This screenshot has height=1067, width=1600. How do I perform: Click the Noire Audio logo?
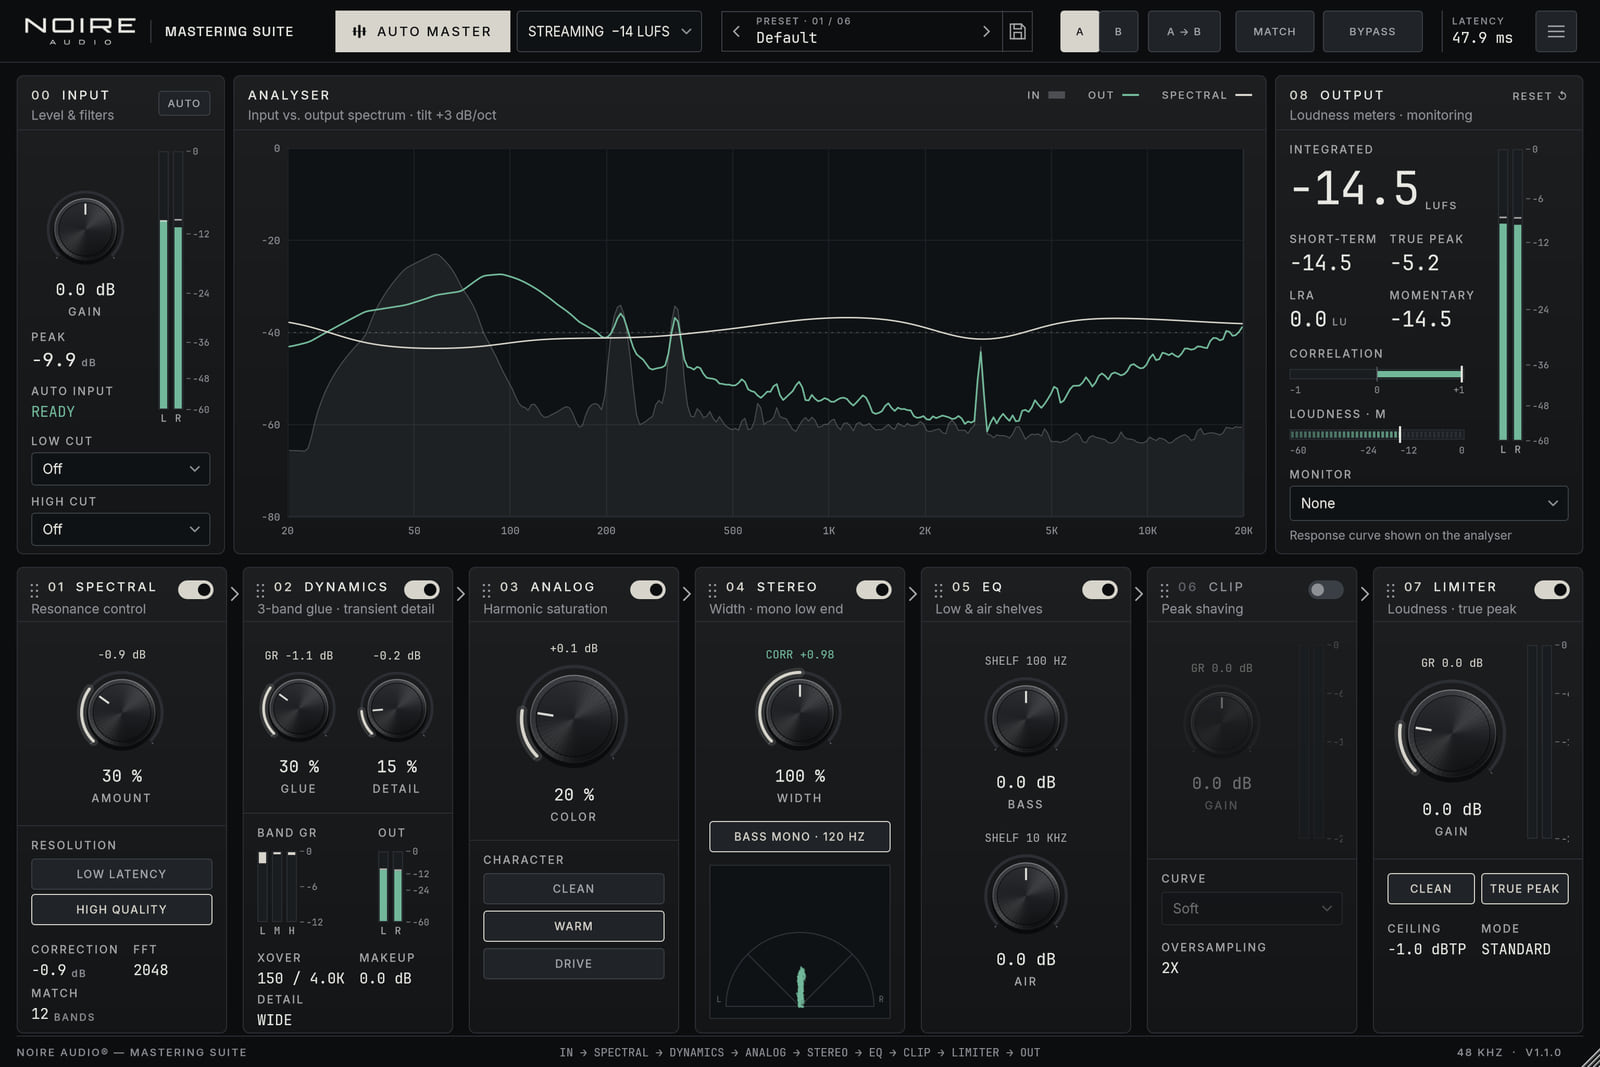80,31
